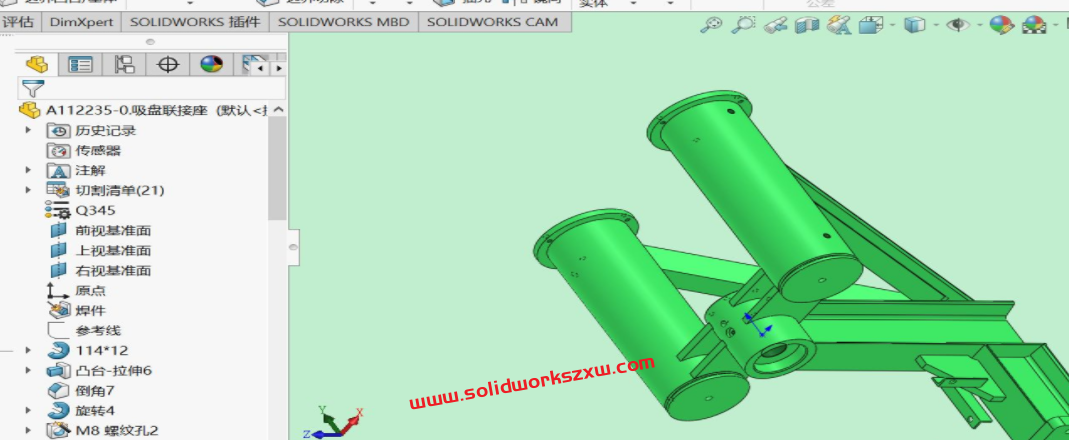Select the 前视基准面 plane
The width and height of the screenshot is (1069, 440).
[113, 231]
